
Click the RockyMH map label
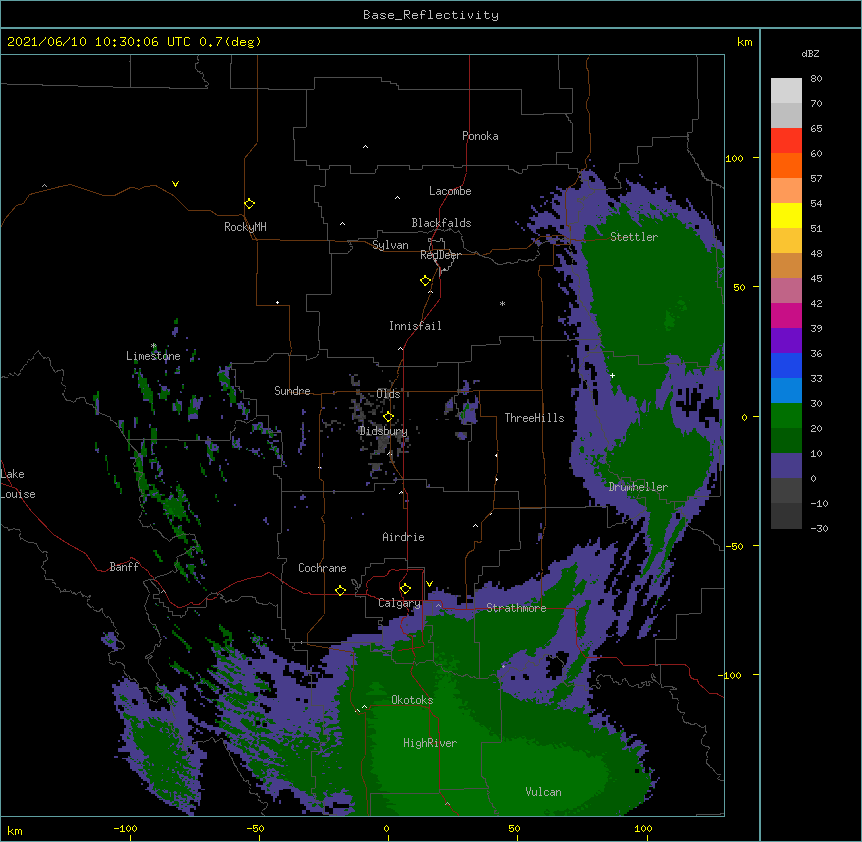pos(245,227)
